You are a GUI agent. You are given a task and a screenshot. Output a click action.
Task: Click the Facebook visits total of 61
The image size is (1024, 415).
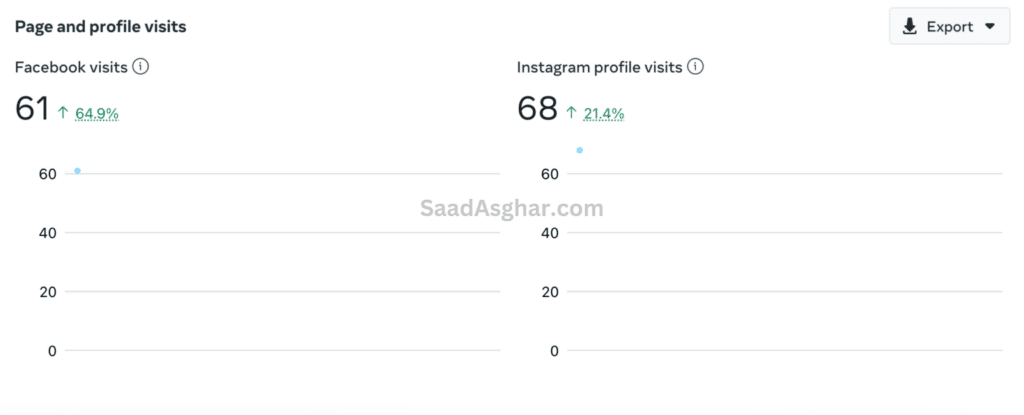(32, 108)
